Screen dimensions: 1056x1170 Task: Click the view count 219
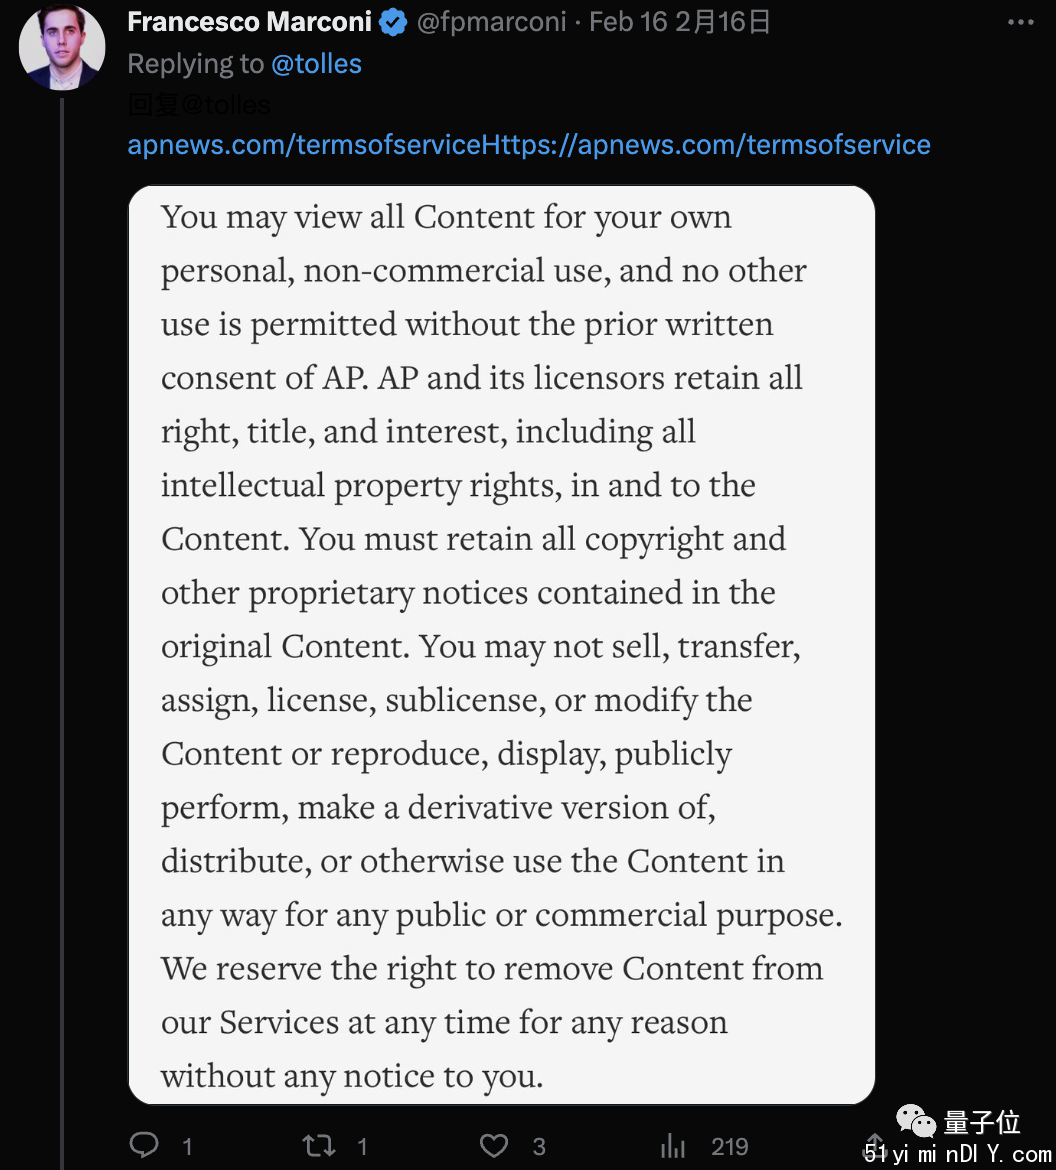point(729,1146)
